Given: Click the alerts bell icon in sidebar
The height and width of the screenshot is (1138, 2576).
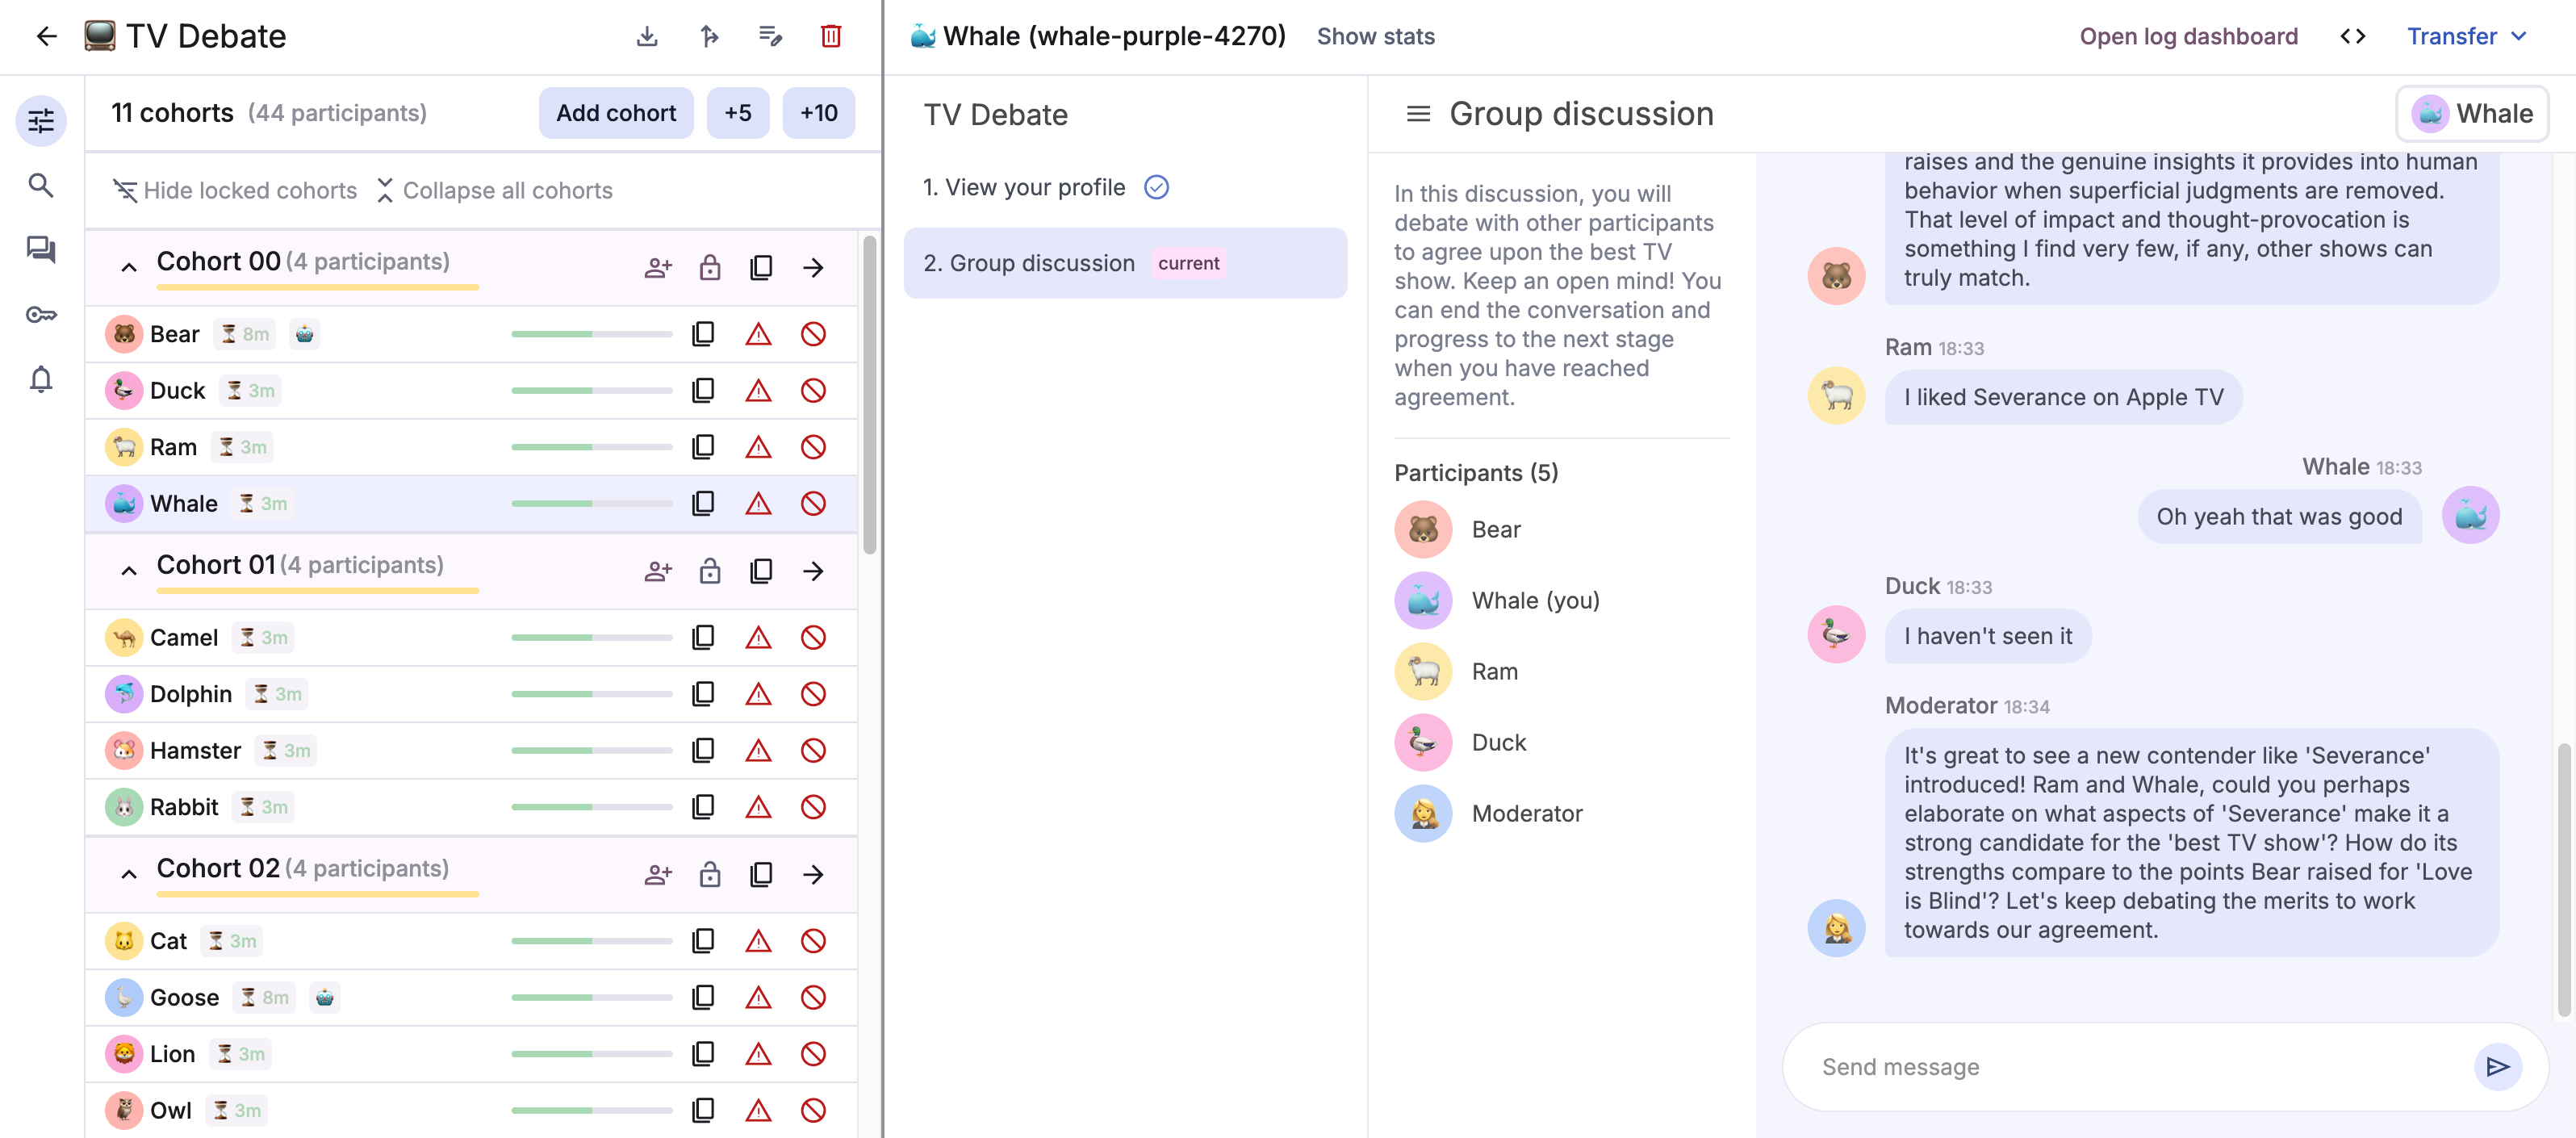Looking at the screenshot, I should pos(41,379).
